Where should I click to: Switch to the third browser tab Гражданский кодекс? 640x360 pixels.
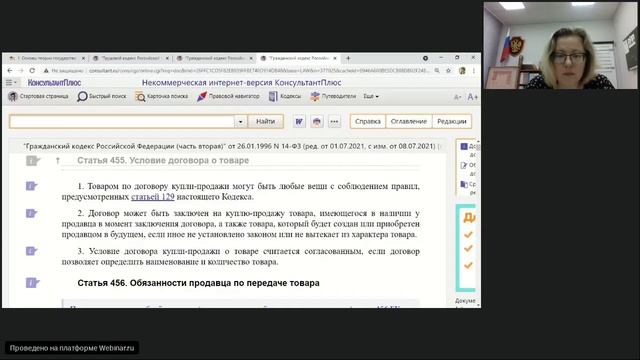click(x=214, y=58)
